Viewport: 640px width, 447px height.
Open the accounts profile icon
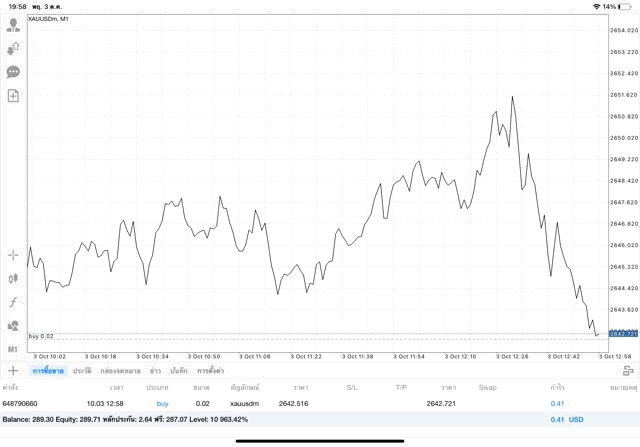13,24
